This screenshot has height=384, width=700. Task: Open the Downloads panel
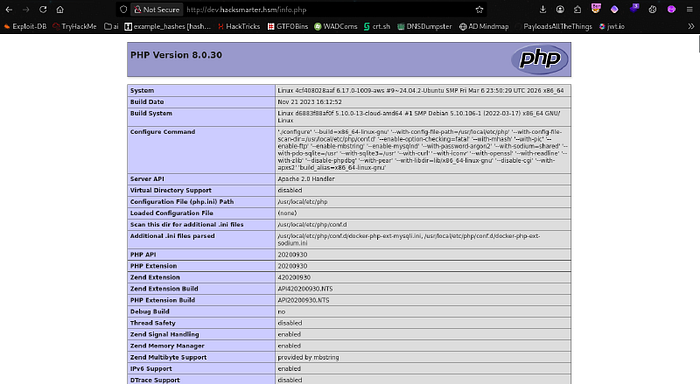pyautogui.click(x=543, y=9)
